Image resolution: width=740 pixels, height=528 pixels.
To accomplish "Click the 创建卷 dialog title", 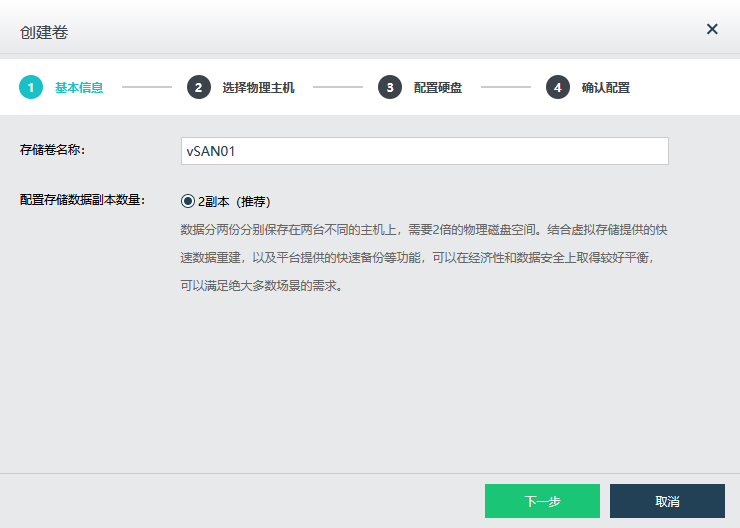I will point(44,31).
